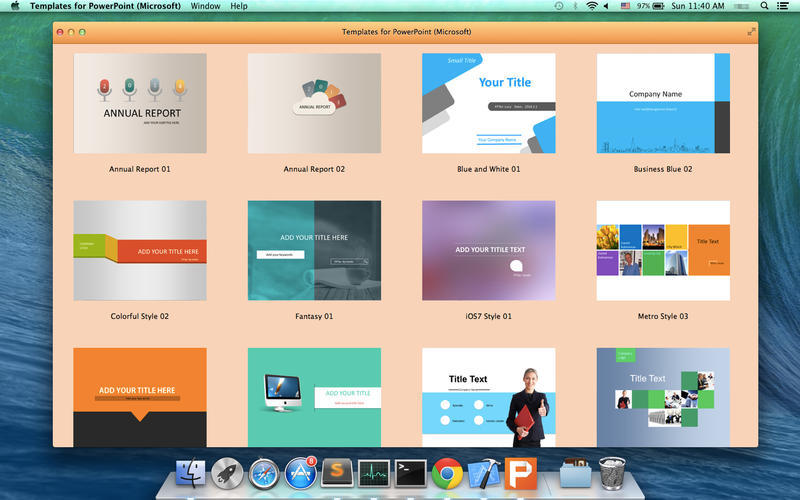Open the Templates for PowerPoint app menu

[106, 6]
